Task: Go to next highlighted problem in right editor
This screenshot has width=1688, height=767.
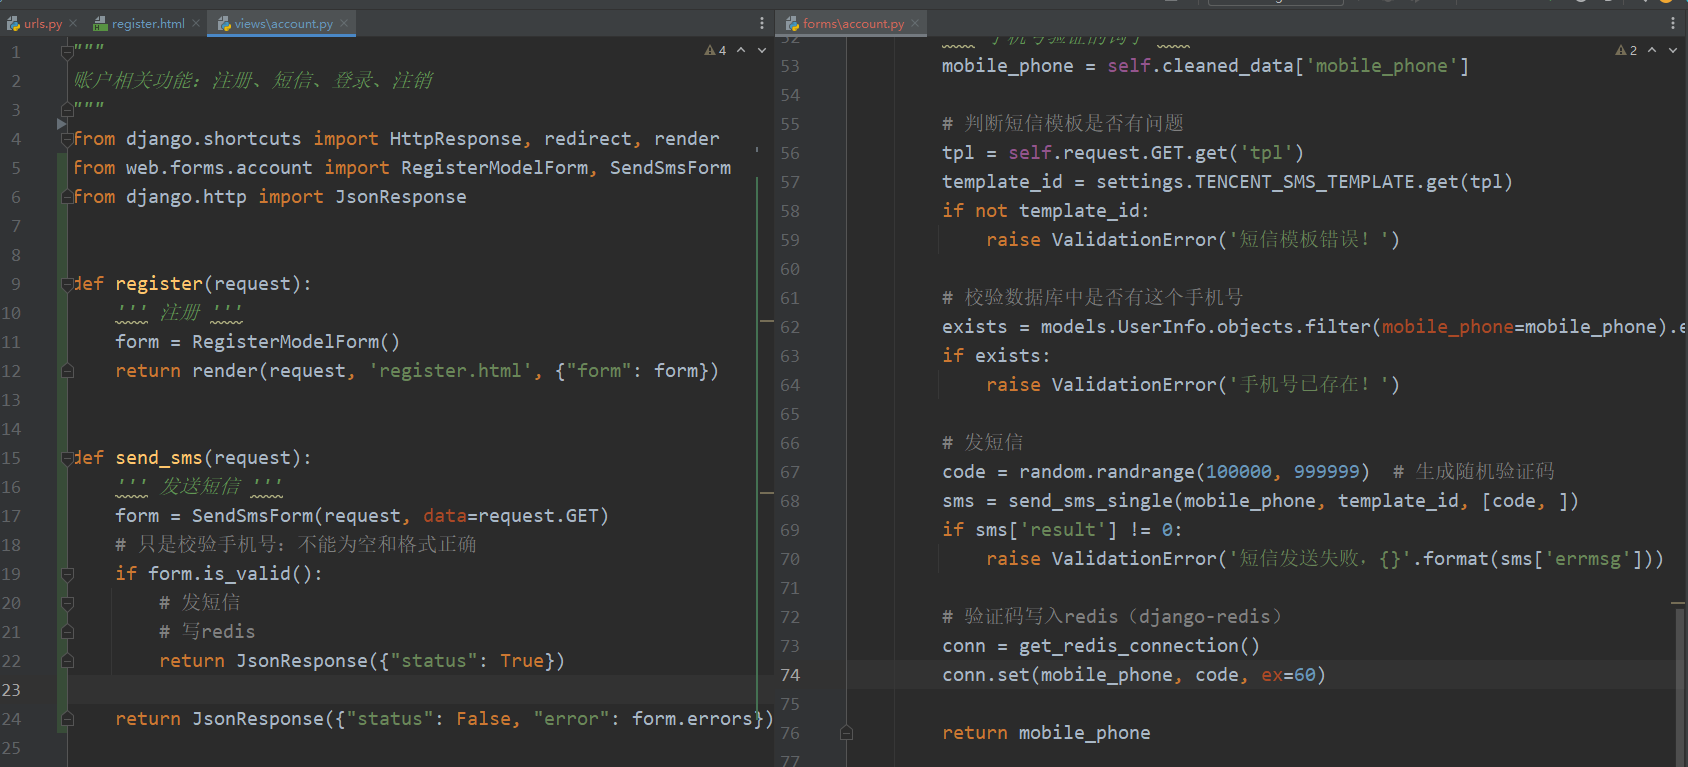Action: (1673, 50)
